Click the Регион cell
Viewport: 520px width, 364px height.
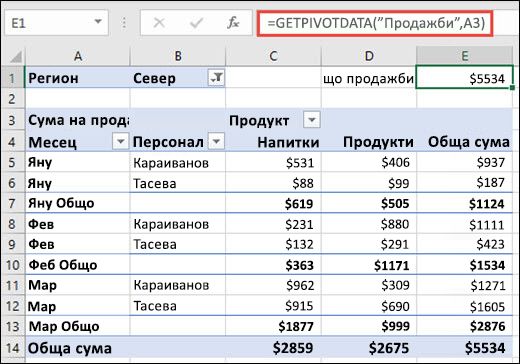click(x=77, y=78)
